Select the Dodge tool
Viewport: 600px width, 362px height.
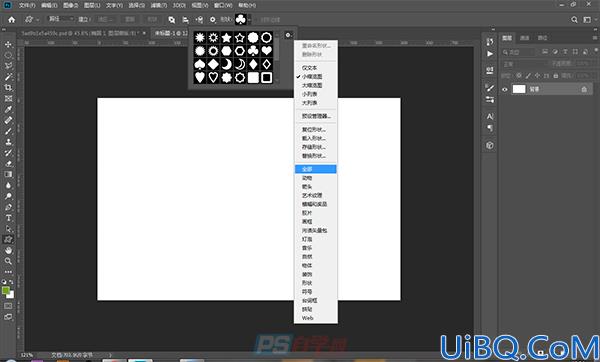(x=8, y=196)
